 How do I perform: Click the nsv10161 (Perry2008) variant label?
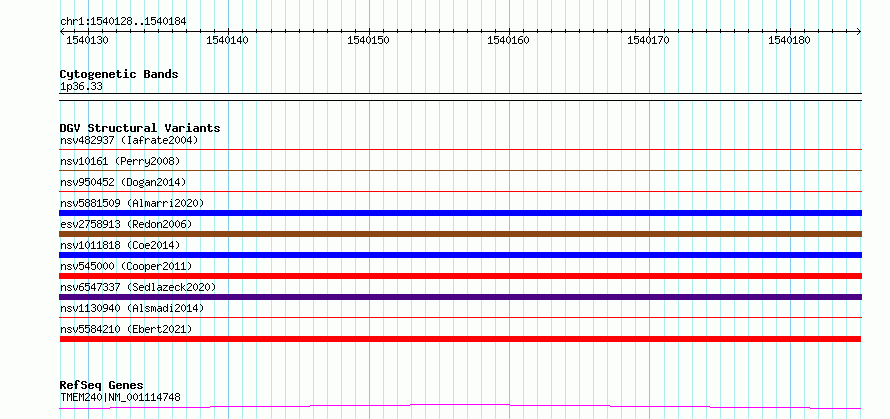click(120, 161)
